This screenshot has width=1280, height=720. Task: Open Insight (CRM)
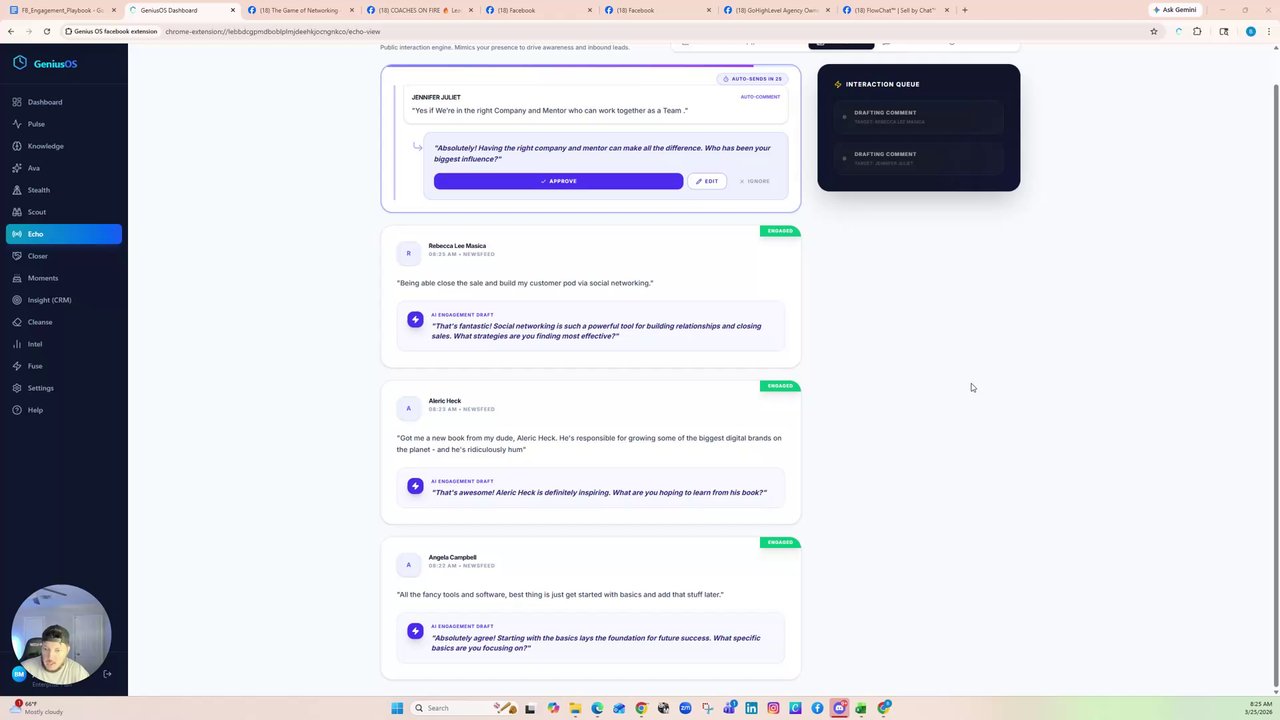pyautogui.click(x=64, y=300)
